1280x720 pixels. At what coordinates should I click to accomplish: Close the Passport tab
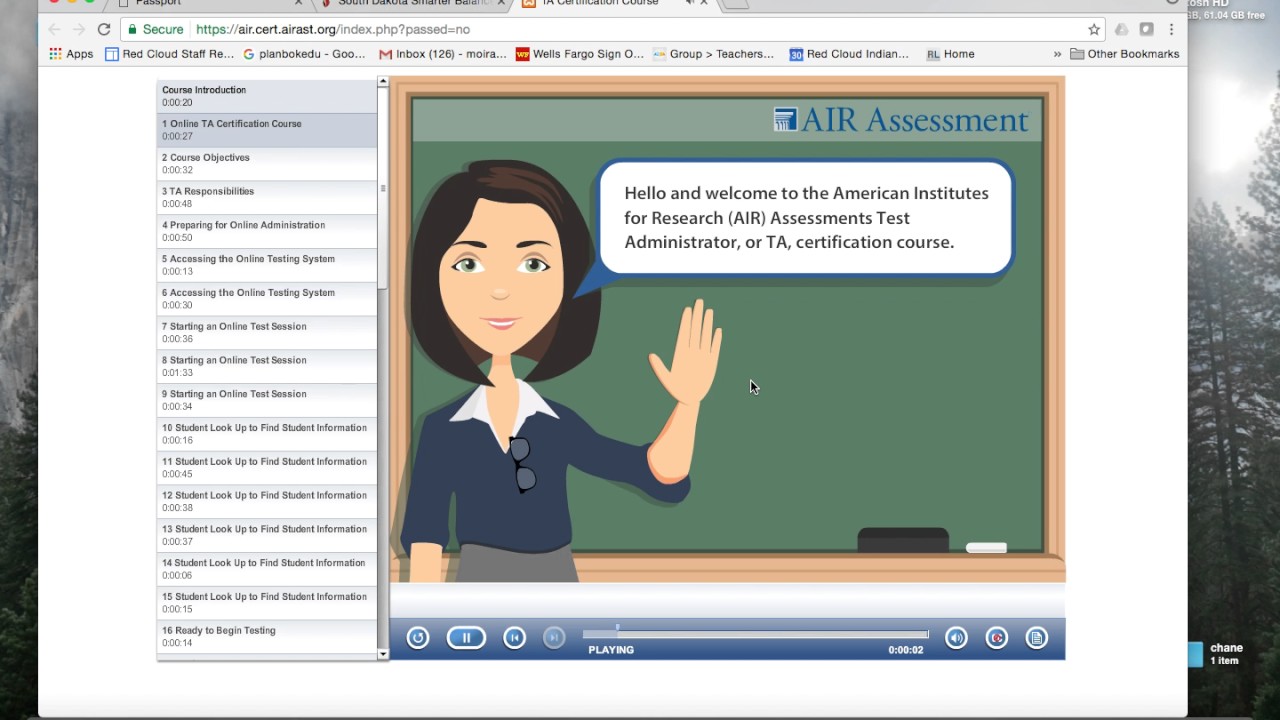(x=298, y=3)
